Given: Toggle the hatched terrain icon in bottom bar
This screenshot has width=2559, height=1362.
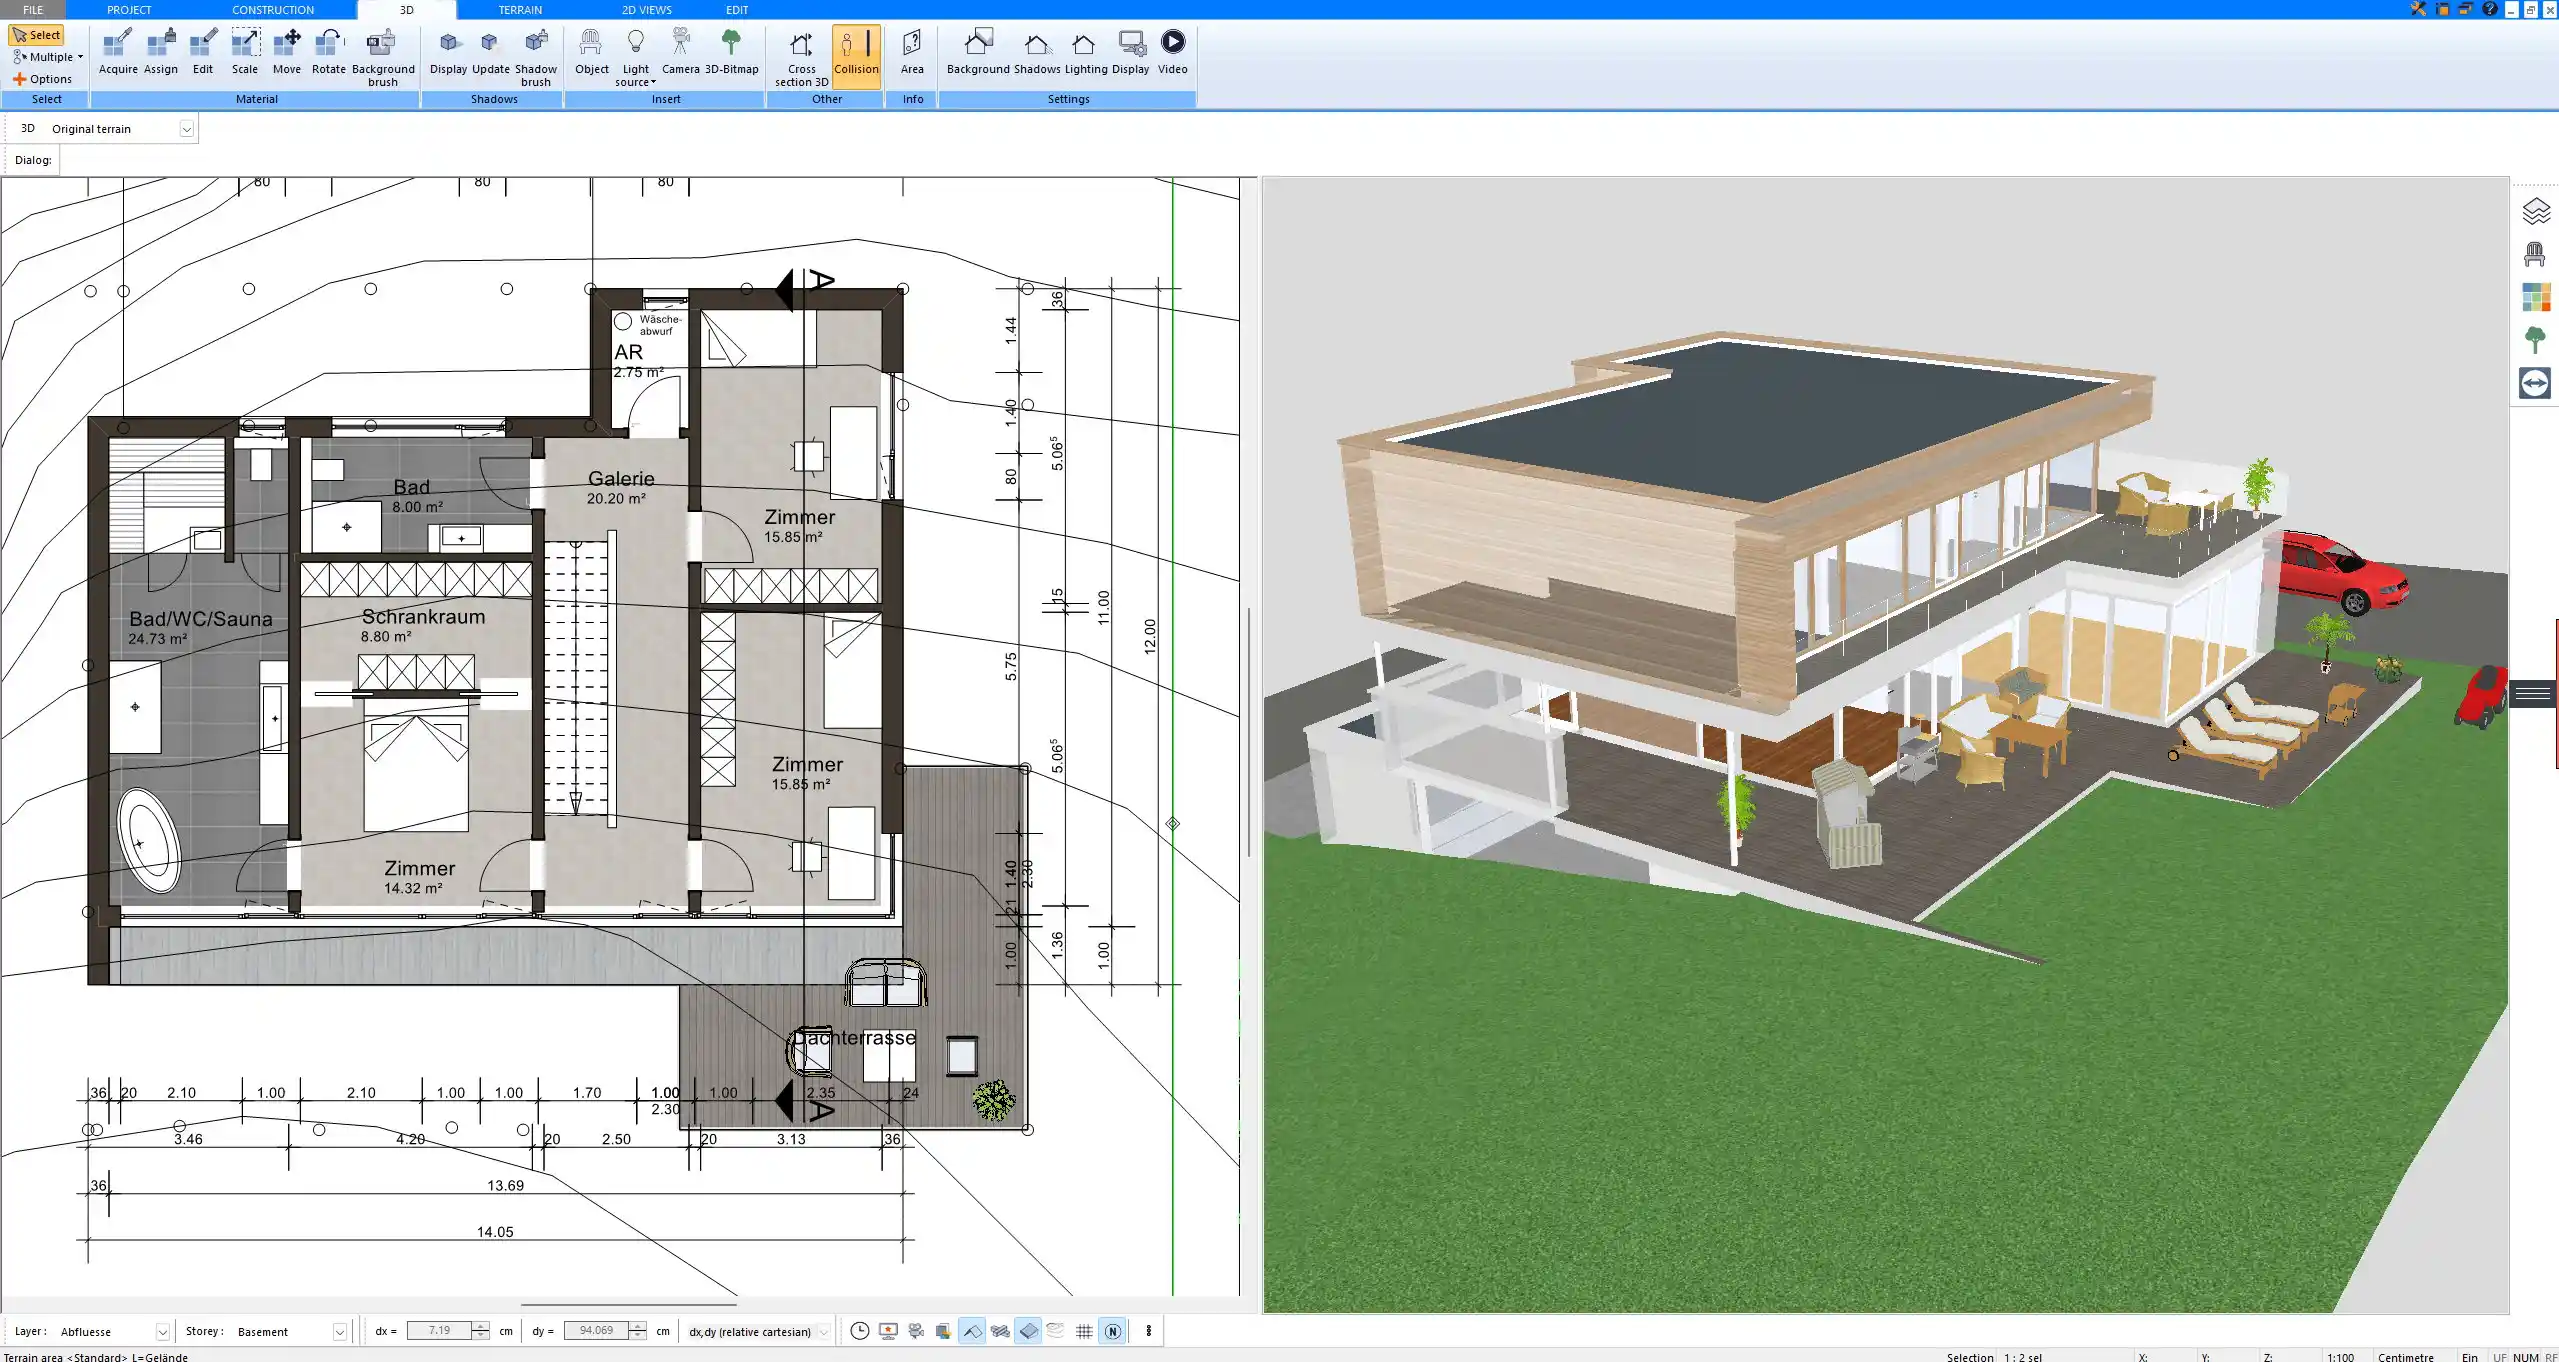Looking at the screenshot, I should click(x=1000, y=1331).
